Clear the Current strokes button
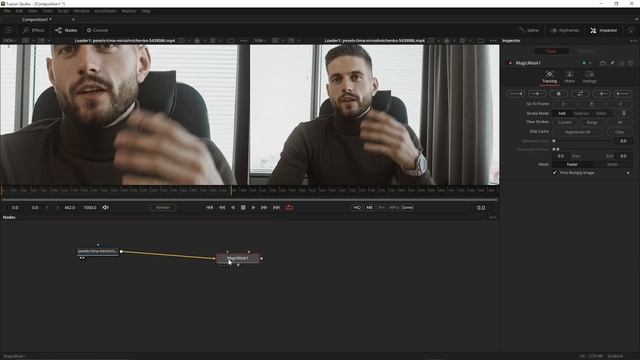 pyautogui.click(x=565, y=122)
